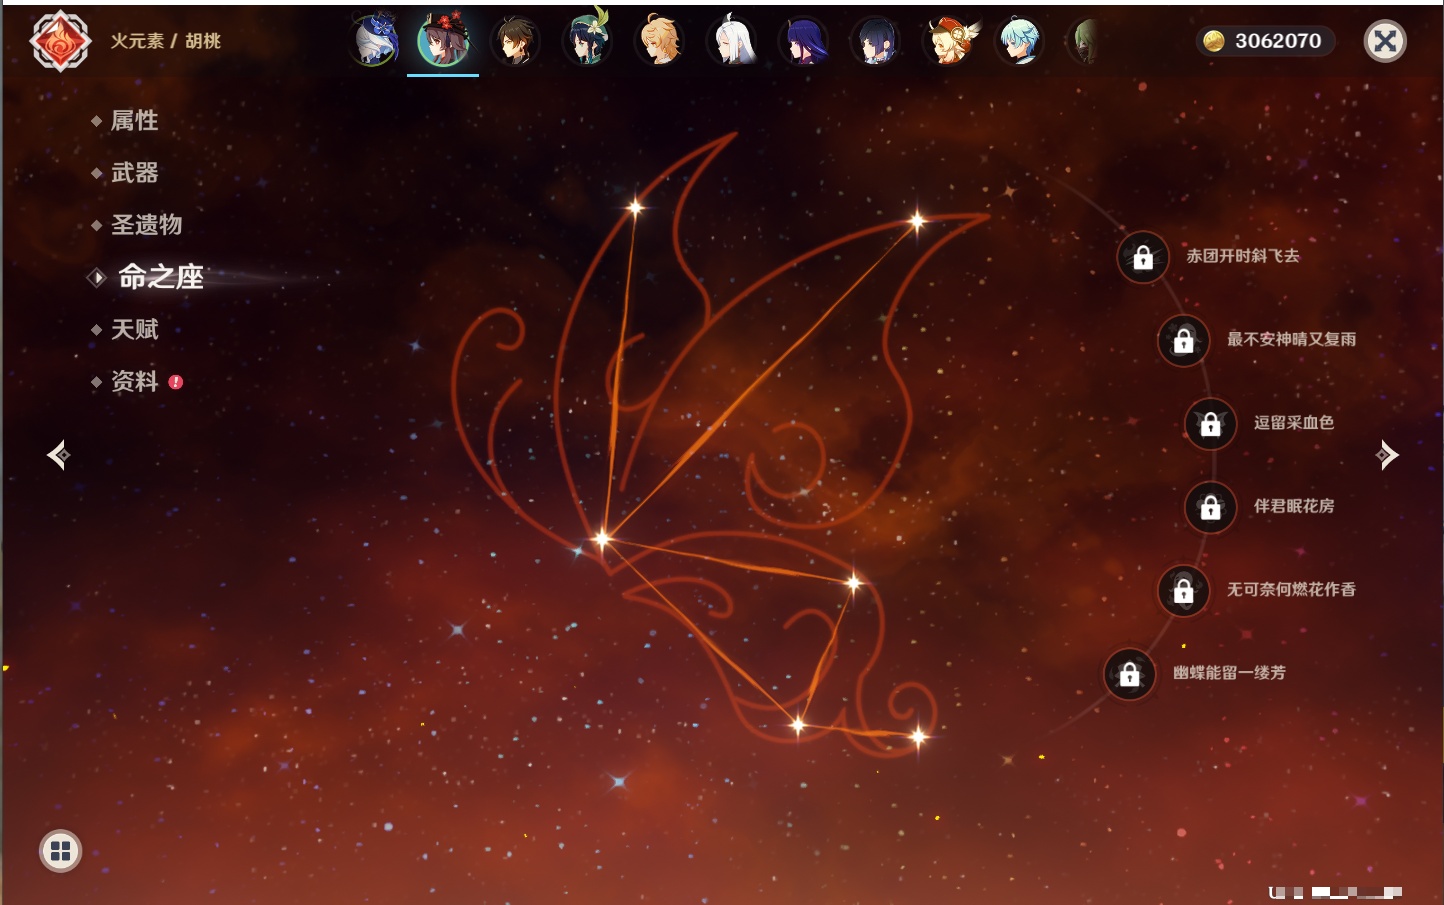
Task: Click the Mora balance 3062070
Action: click(x=1265, y=41)
